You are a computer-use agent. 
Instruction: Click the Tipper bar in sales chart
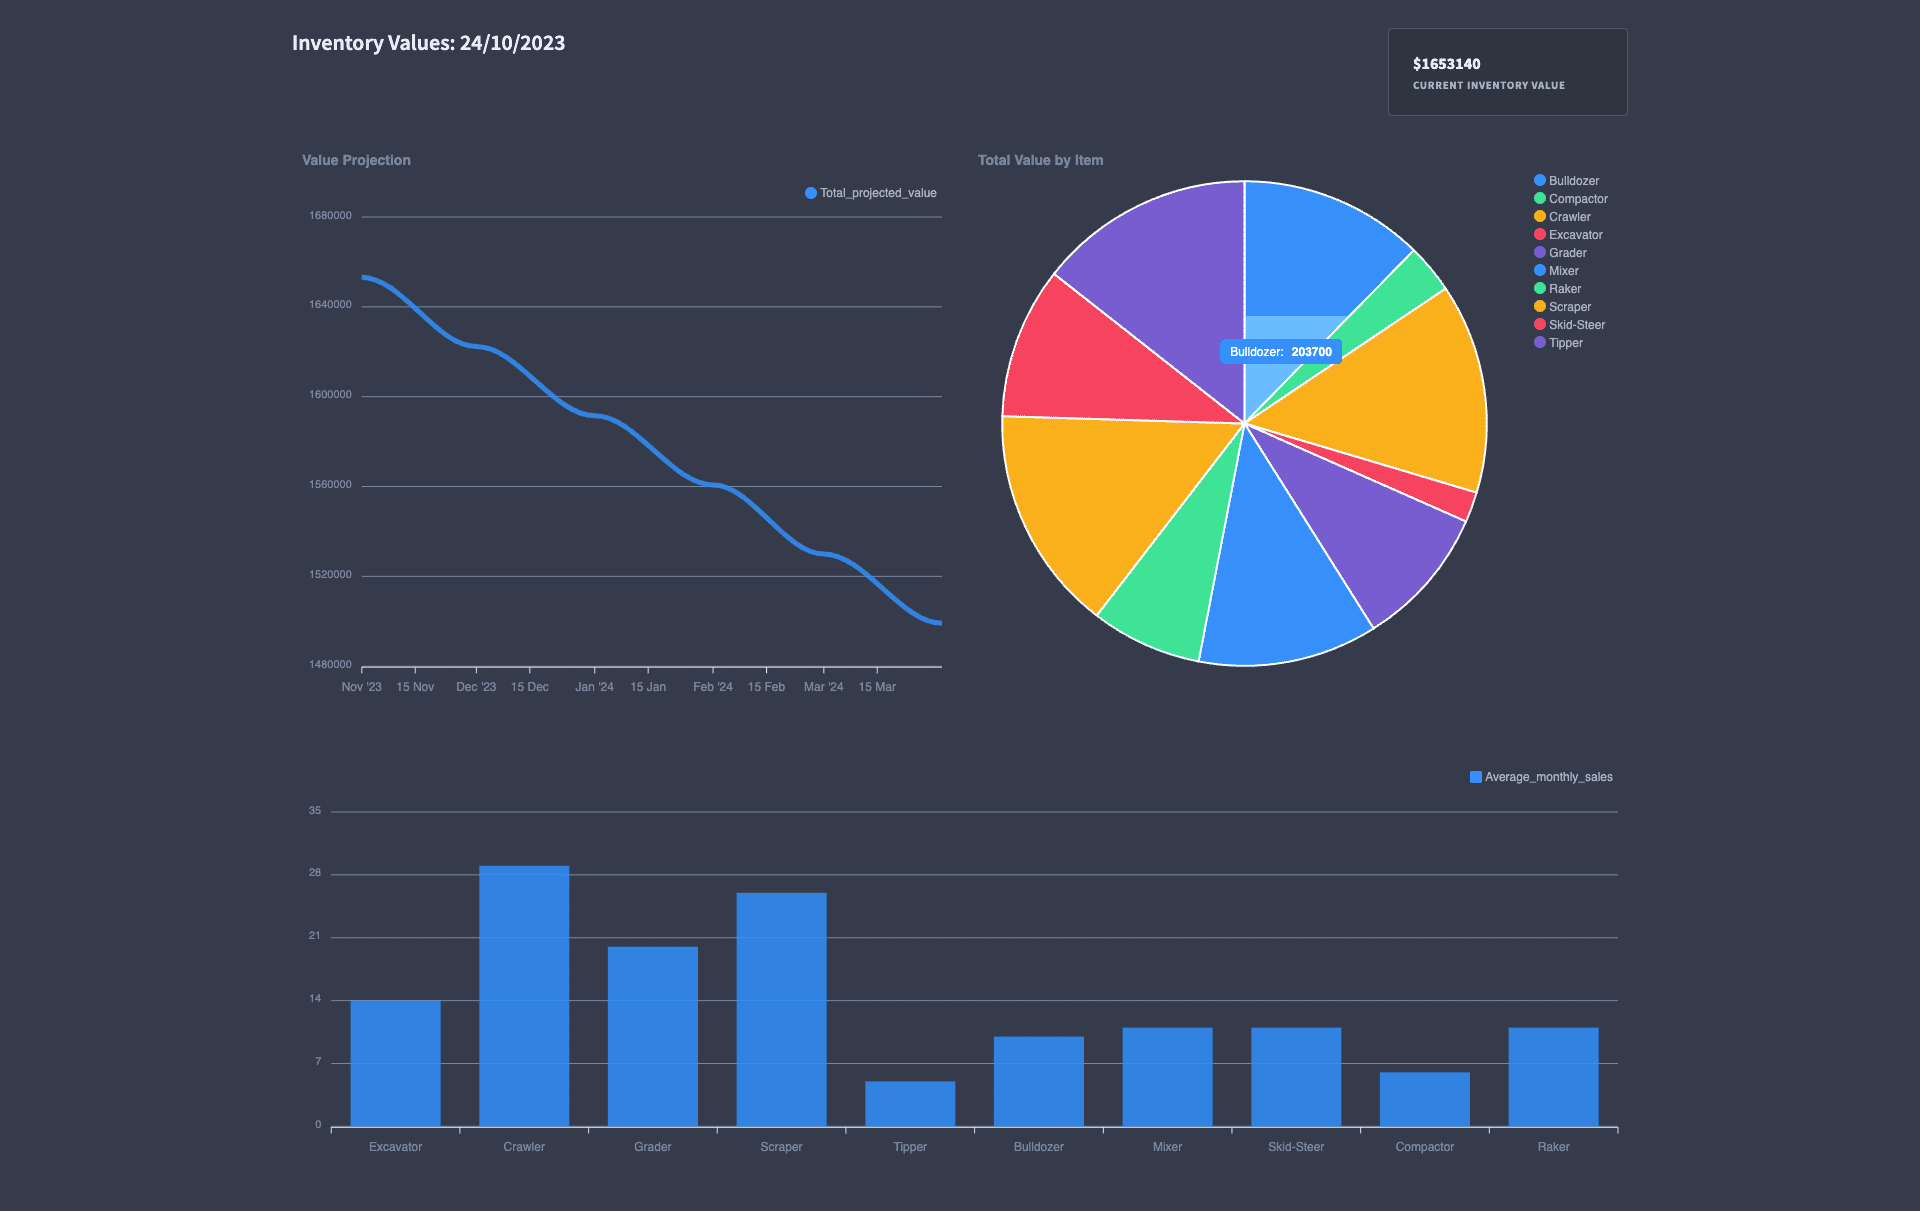click(x=910, y=1103)
